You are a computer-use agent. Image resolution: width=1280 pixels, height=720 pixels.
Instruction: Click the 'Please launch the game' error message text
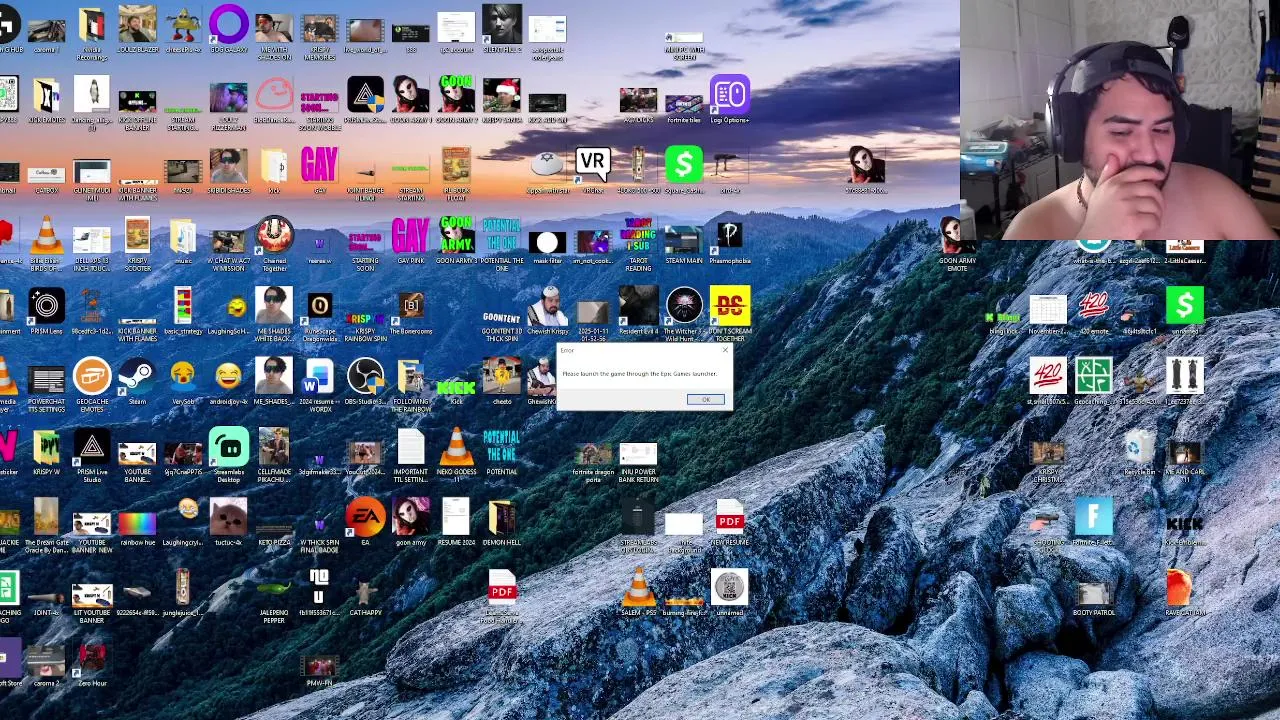coord(639,374)
